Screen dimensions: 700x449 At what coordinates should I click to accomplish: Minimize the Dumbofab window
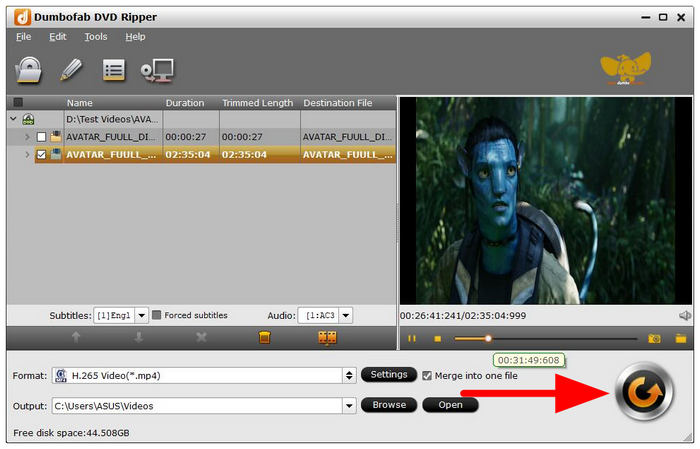coord(646,17)
